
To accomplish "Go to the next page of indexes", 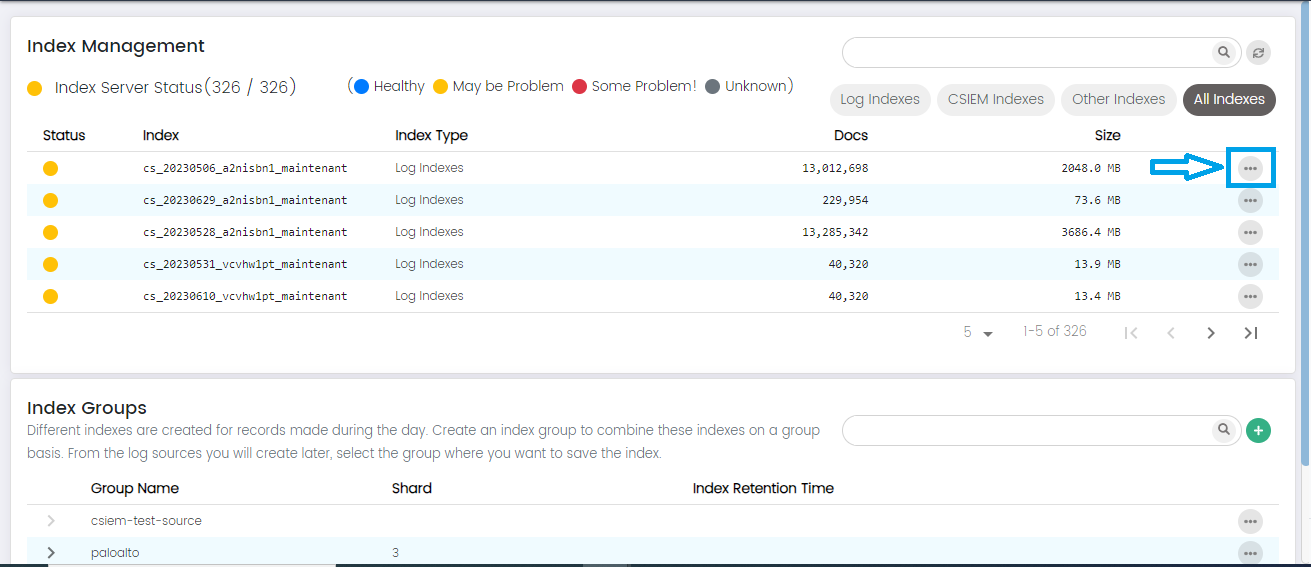I will coord(1211,333).
